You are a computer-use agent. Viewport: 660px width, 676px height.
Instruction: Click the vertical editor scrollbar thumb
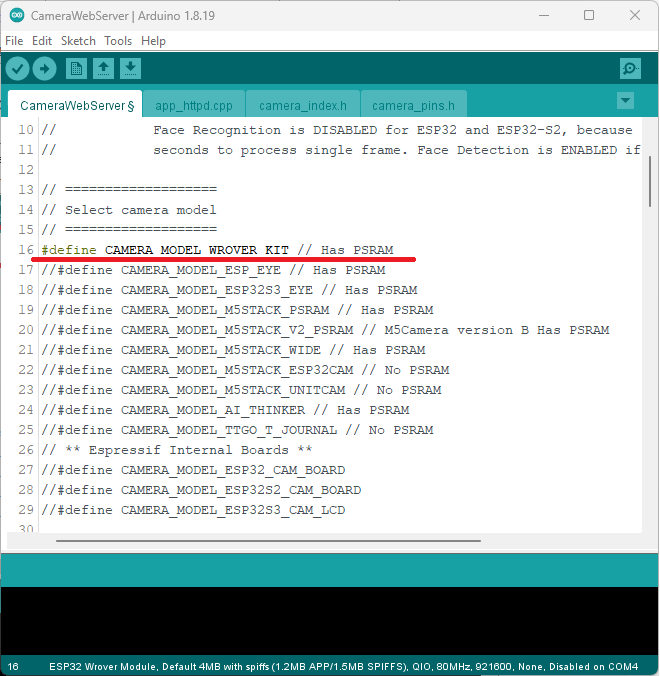point(650,182)
